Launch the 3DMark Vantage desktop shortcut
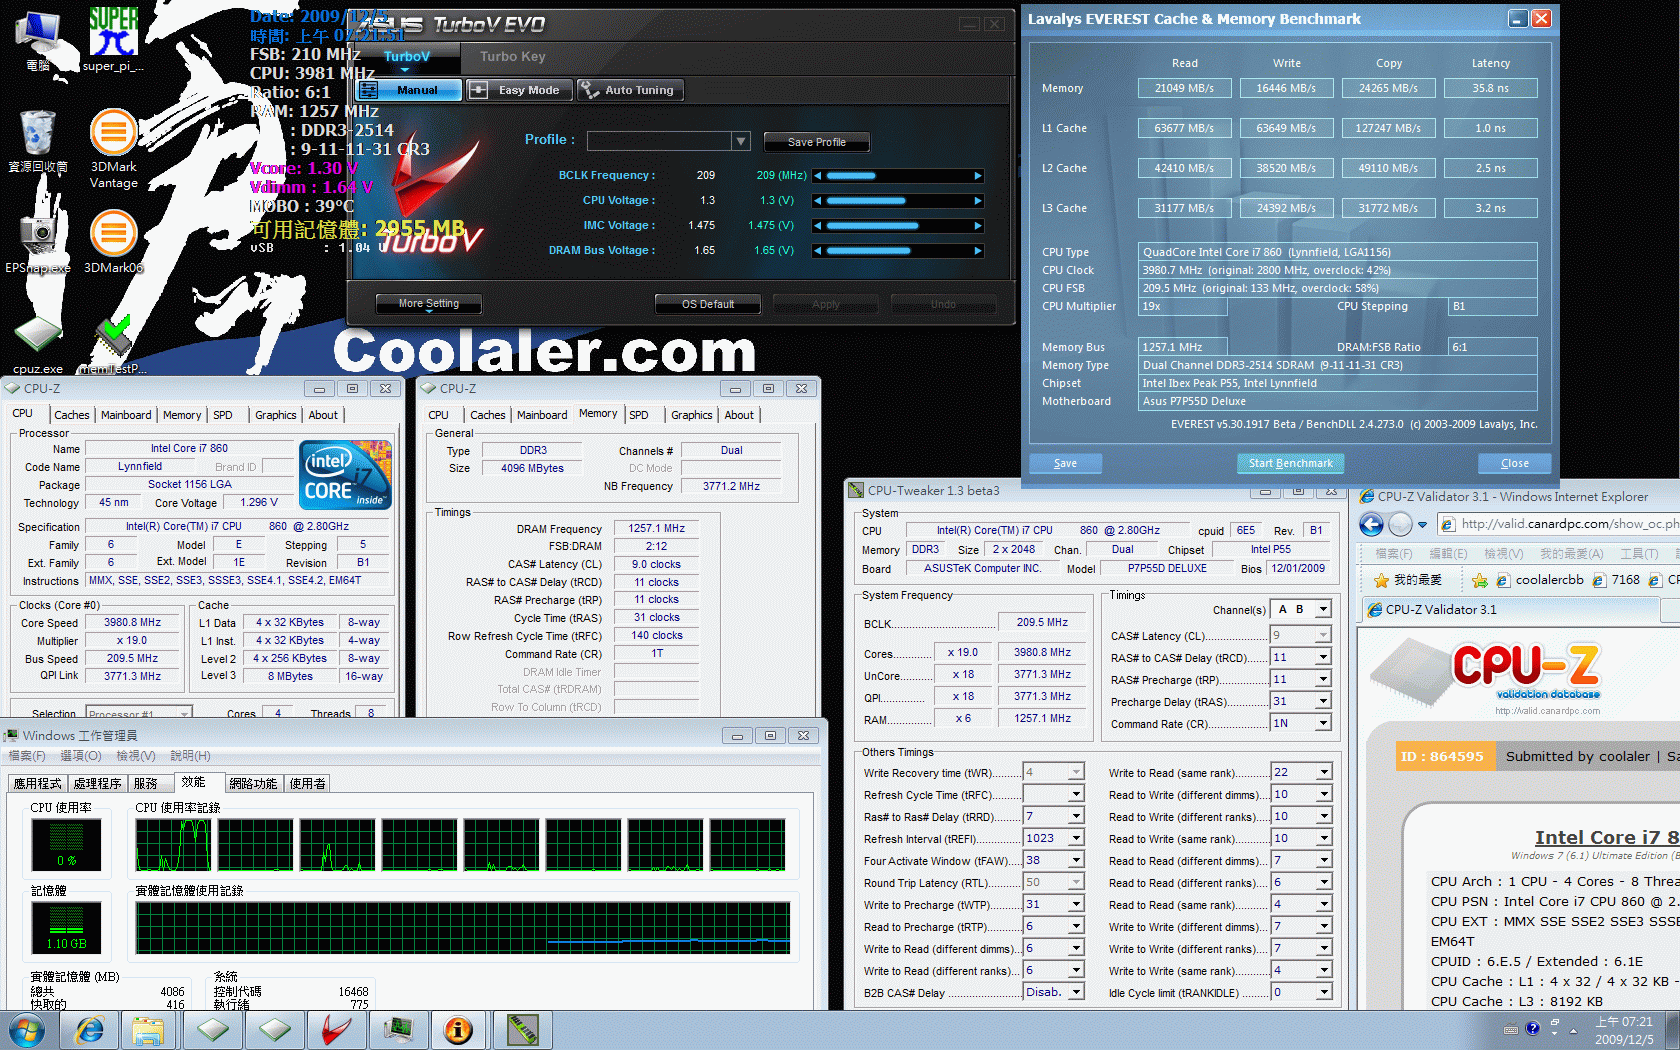Viewport: 1680px width, 1050px height. point(113,148)
